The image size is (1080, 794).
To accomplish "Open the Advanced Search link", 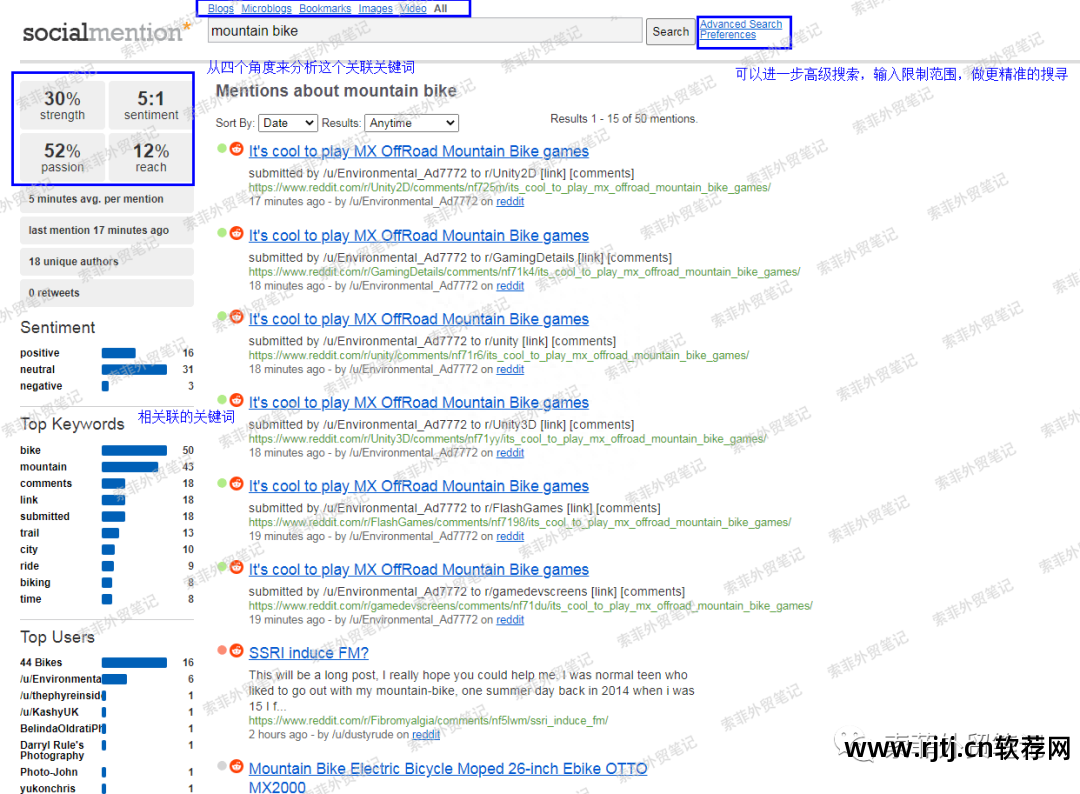I will [x=741, y=24].
